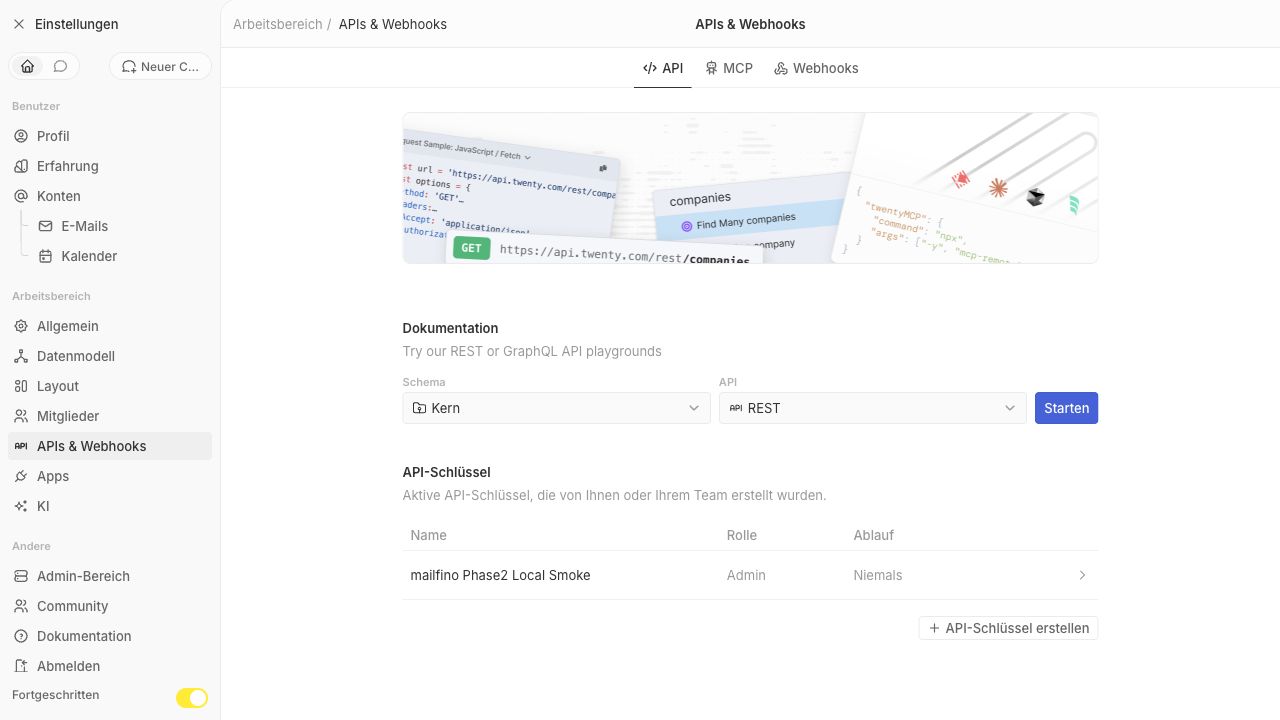Click the Starten button

(1066, 408)
